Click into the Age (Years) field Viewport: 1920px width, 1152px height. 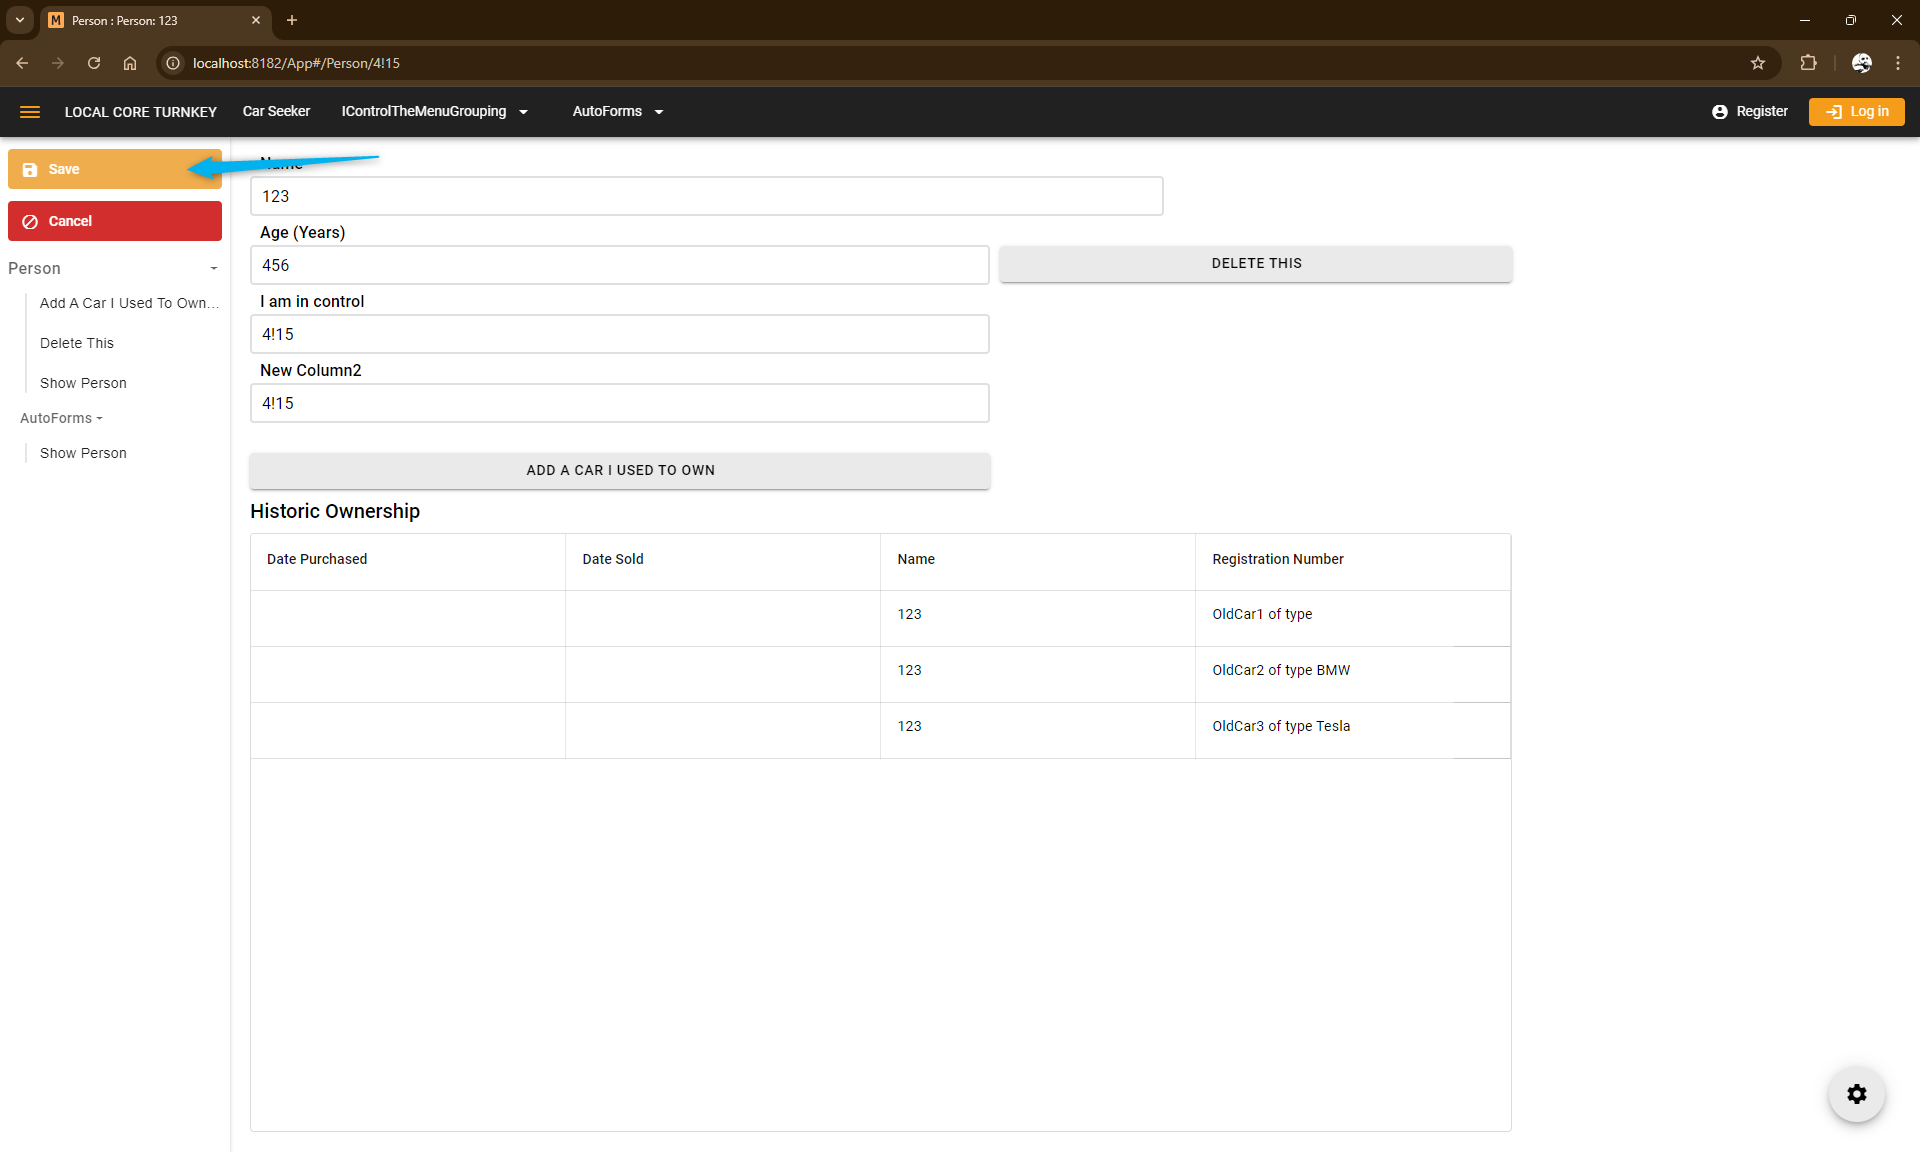point(620,265)
